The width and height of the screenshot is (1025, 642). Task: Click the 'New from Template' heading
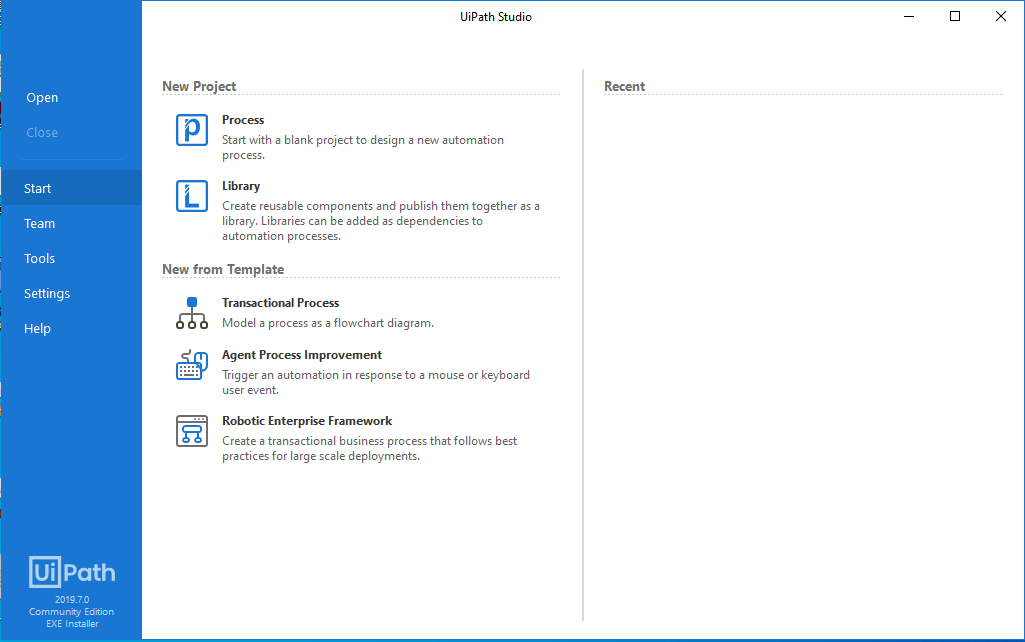tap(223, 269)
